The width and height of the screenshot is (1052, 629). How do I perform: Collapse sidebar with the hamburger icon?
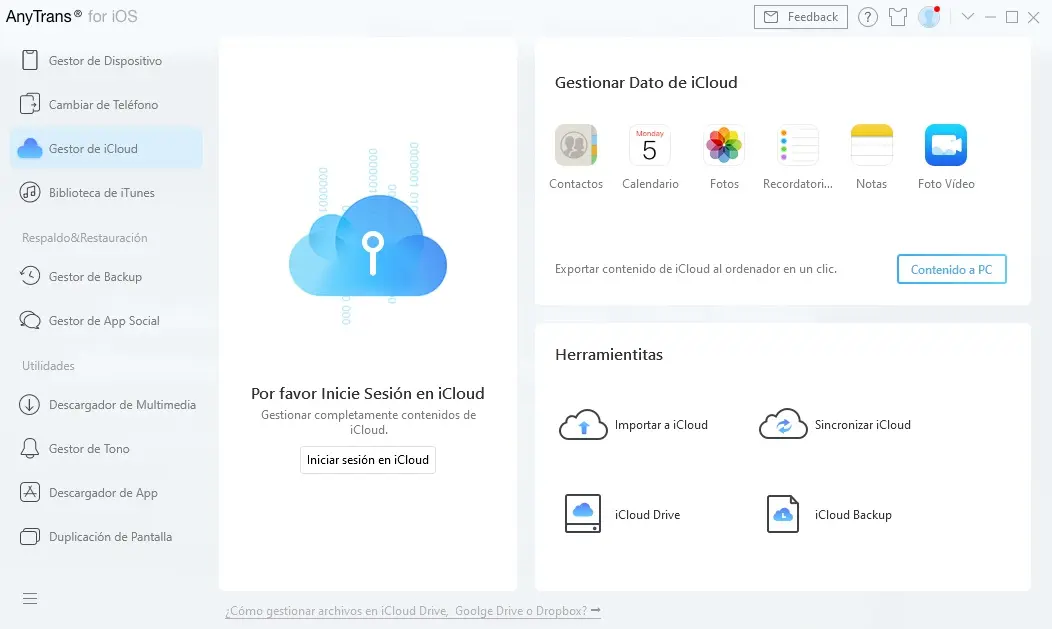coord(30,599)
